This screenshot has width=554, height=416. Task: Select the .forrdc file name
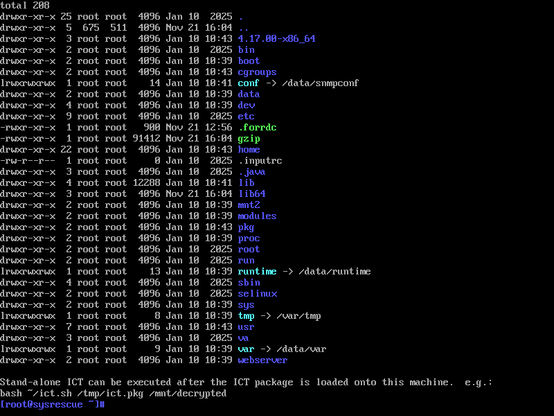pos(257,127)
